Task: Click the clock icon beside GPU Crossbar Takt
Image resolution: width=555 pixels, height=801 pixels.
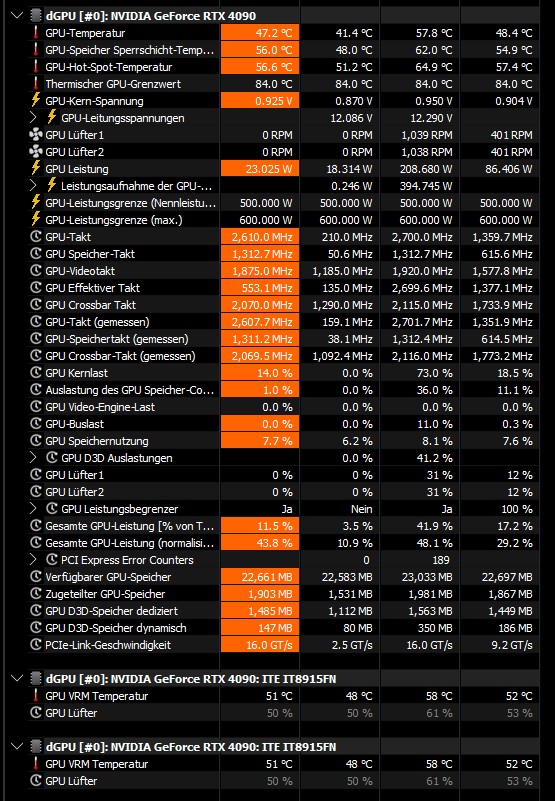Action: pyautogui.click(x=36, y=304)
